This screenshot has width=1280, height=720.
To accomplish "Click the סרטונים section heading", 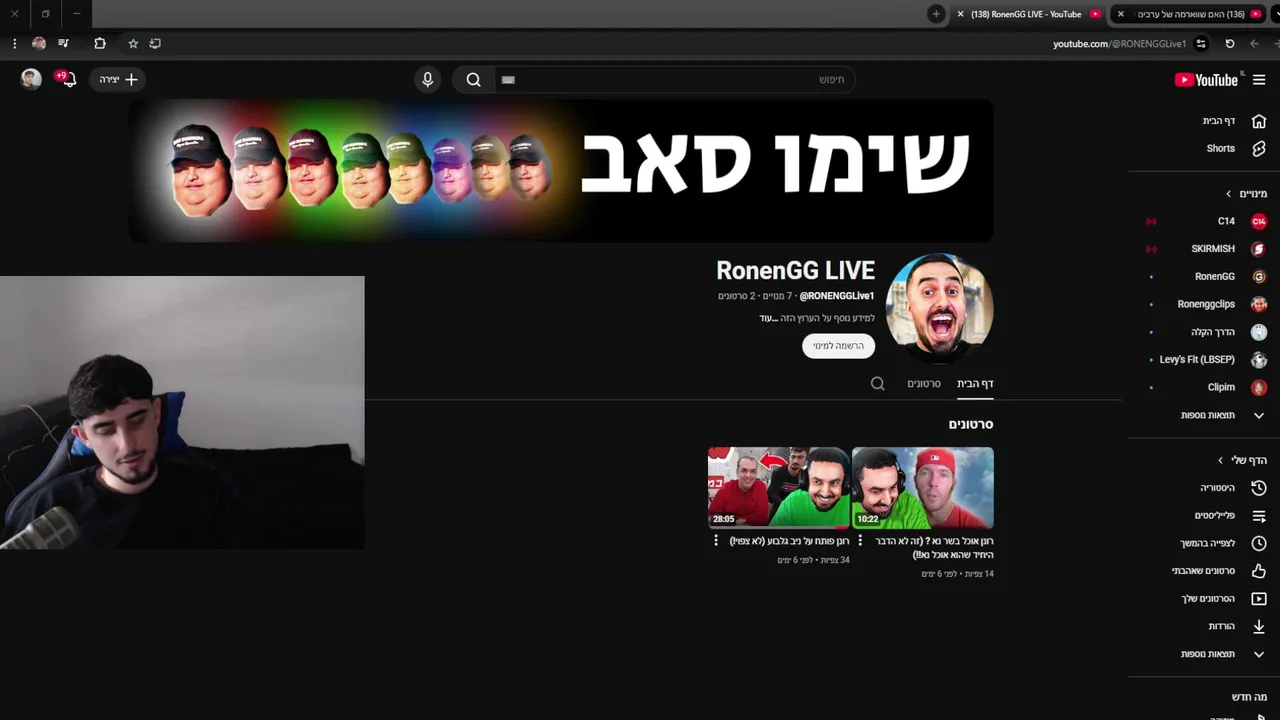I will [971, 424].
